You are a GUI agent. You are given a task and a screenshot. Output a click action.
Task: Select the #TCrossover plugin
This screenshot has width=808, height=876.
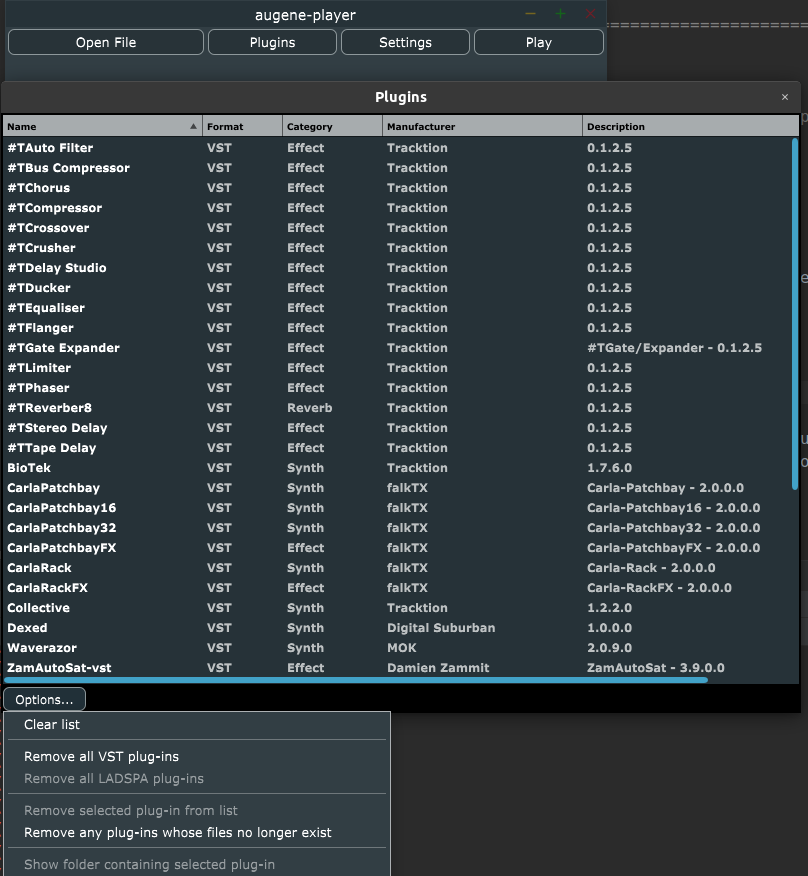click(398, 228)
